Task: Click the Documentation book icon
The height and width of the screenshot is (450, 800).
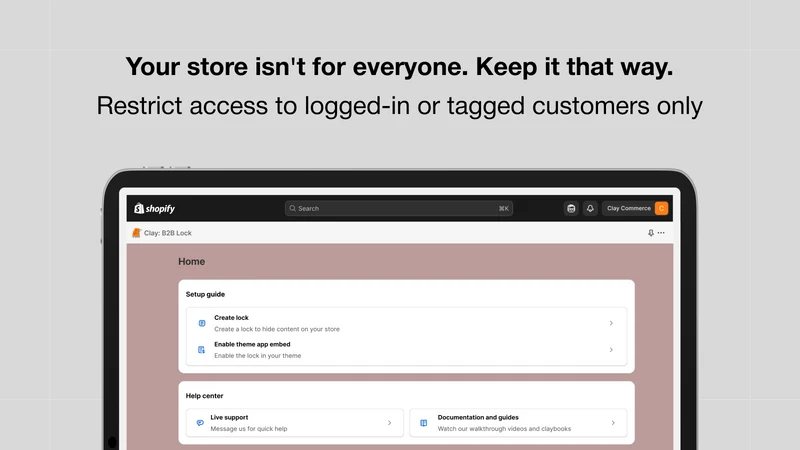Action: (x=423, y=422)
